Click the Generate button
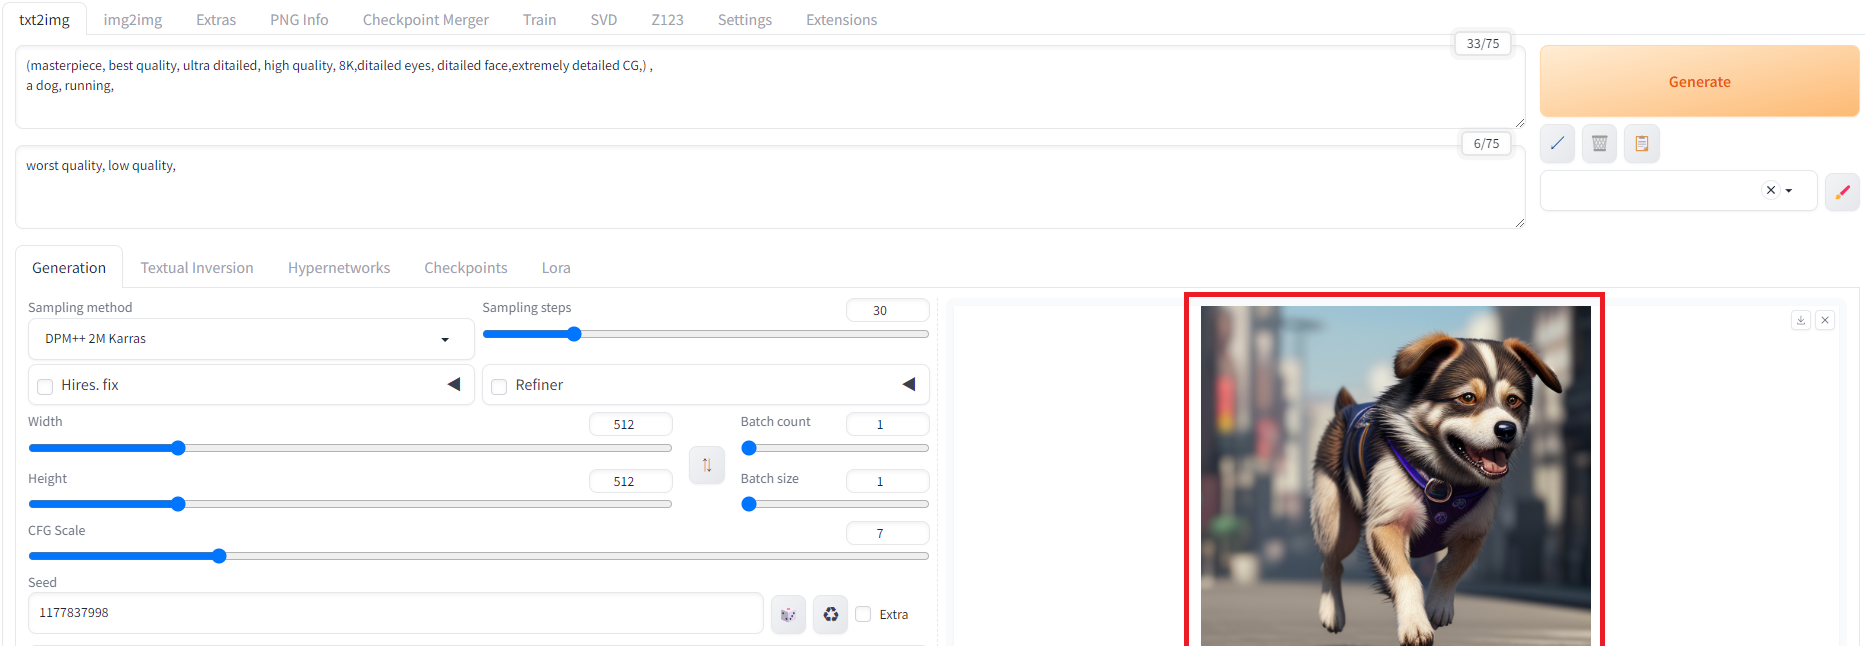The width and height of the screenshot is (1865, 646). [1699, 81]
